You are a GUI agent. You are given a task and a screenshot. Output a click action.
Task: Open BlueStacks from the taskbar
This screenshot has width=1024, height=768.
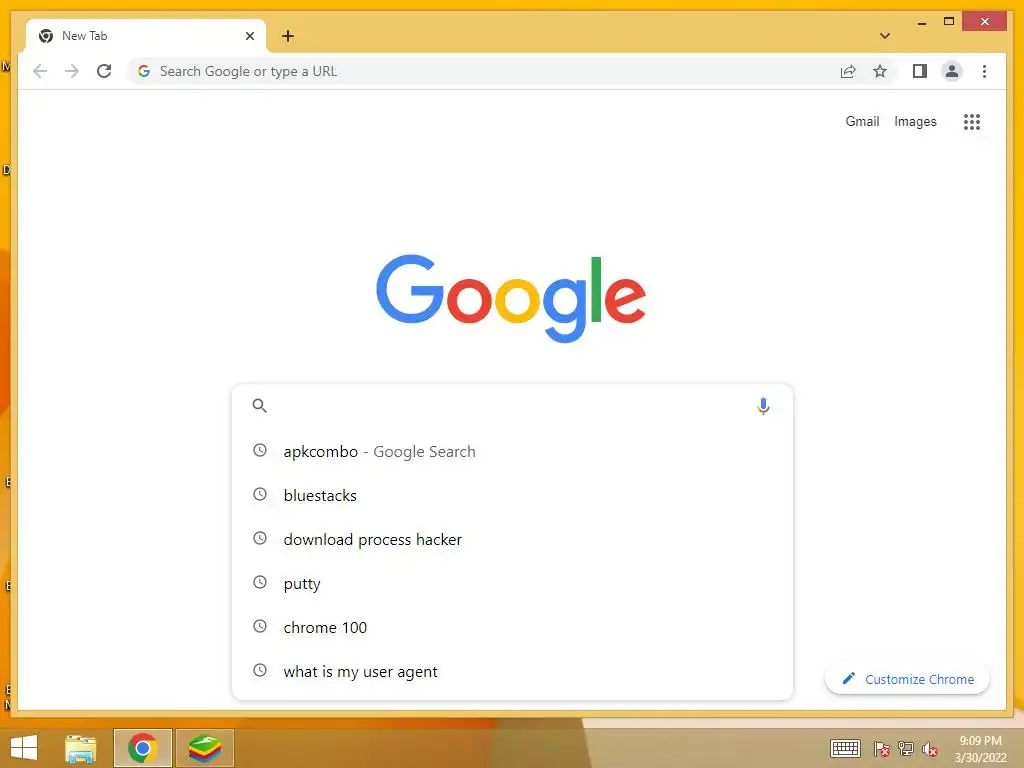pos(204,748)
